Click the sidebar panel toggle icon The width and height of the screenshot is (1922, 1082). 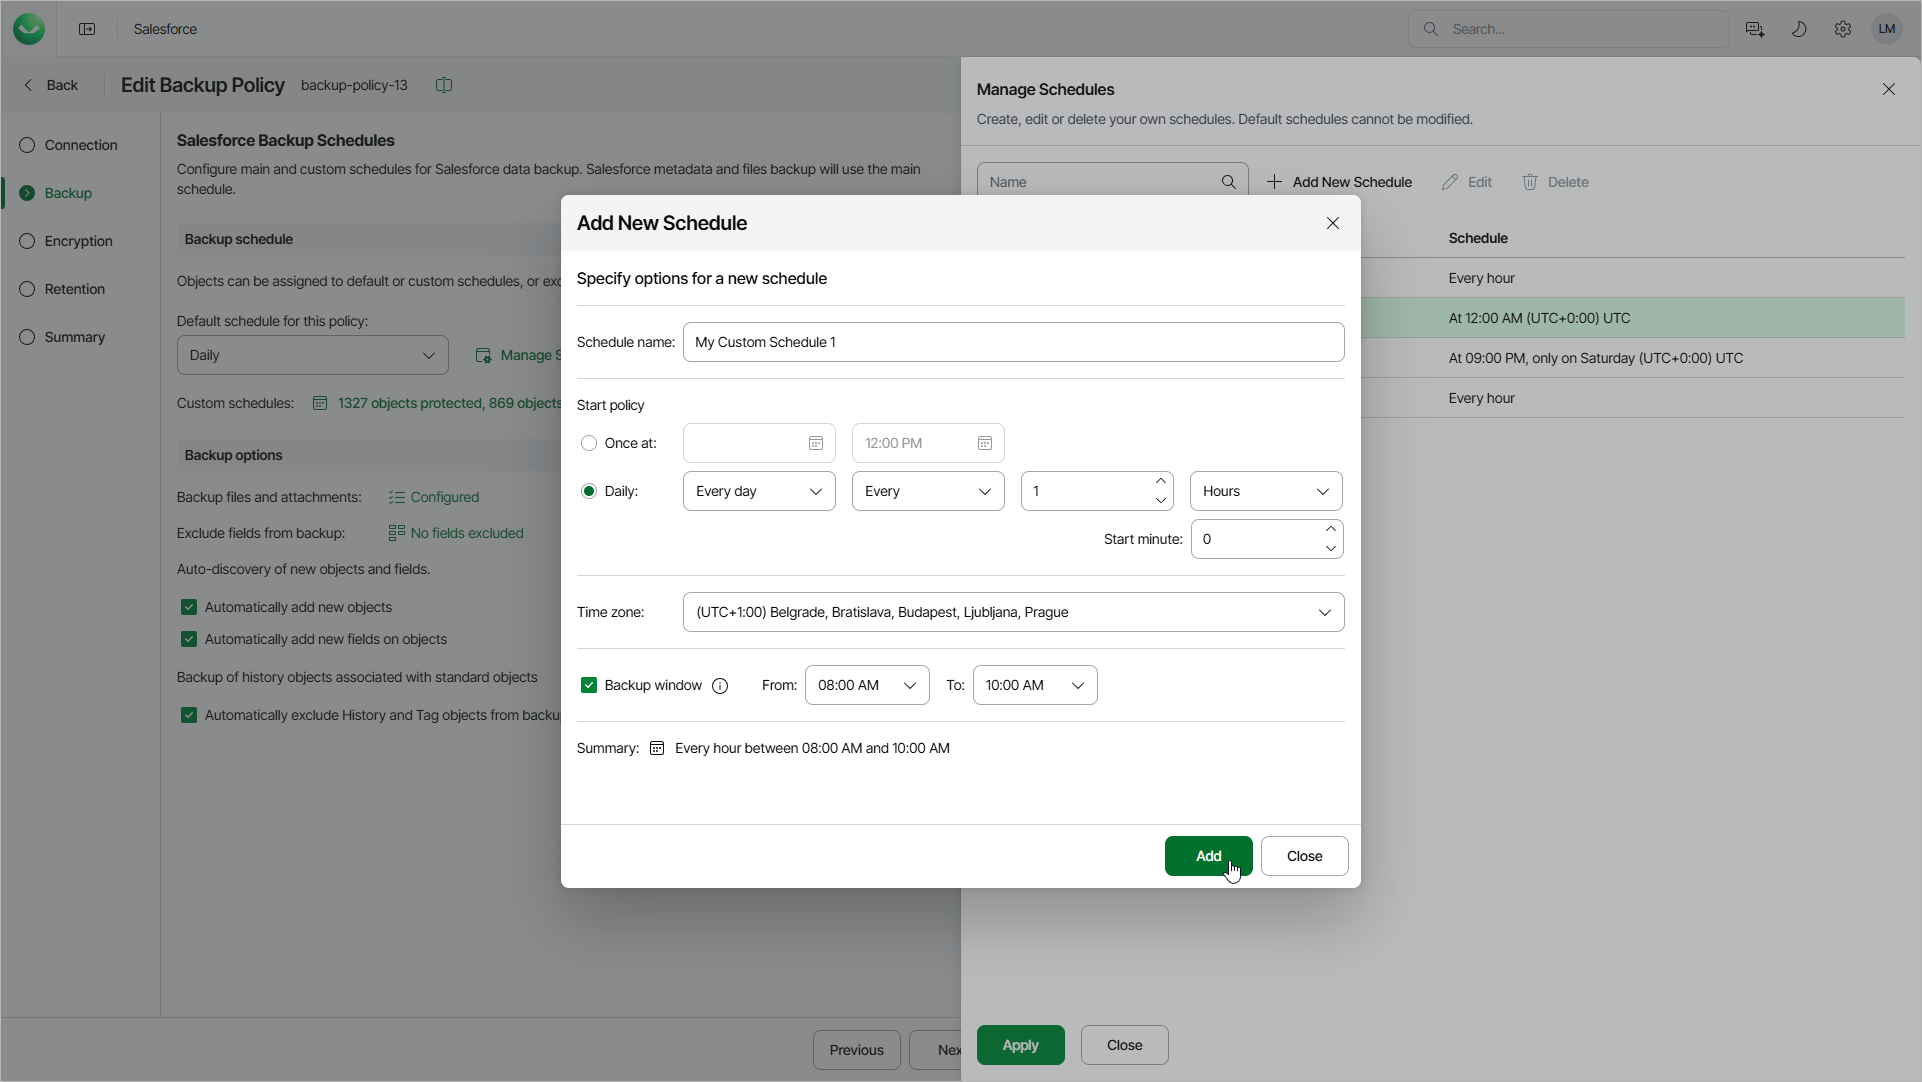[87, 29]
